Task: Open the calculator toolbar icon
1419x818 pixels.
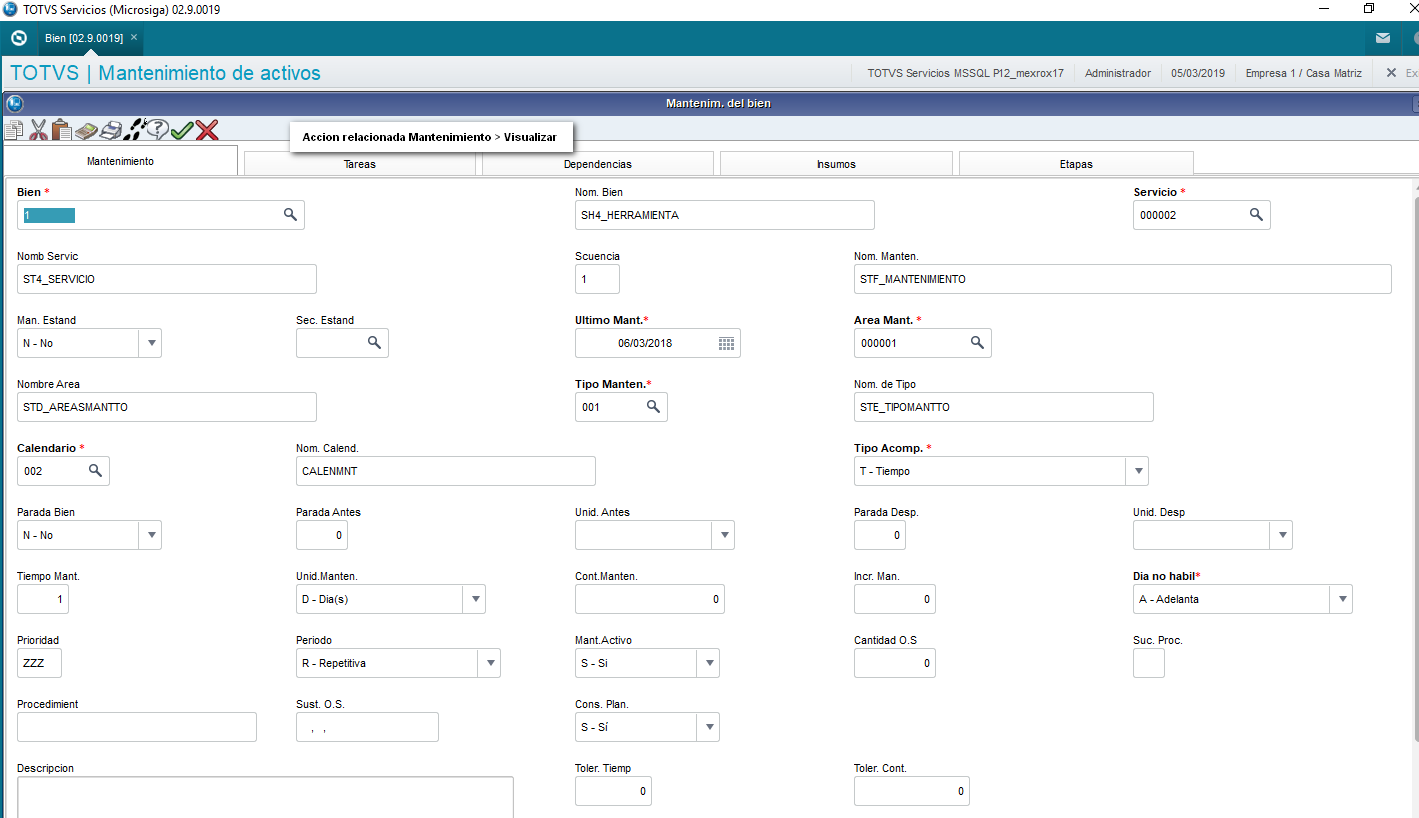Action: coord(86,130)
